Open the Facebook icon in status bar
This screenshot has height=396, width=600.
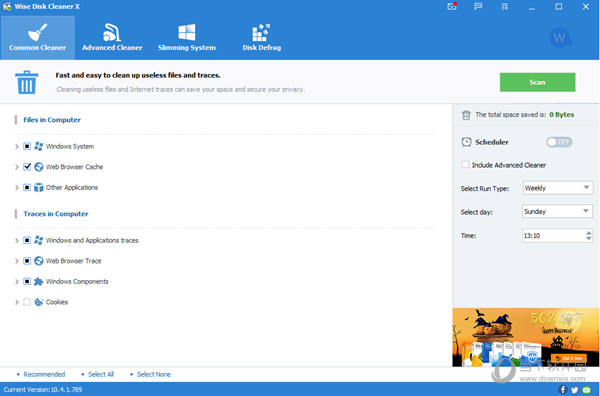point(562,389)
